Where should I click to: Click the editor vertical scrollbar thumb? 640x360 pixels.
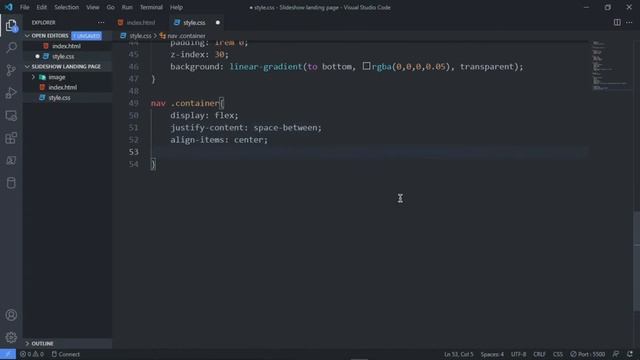(637, 261)
